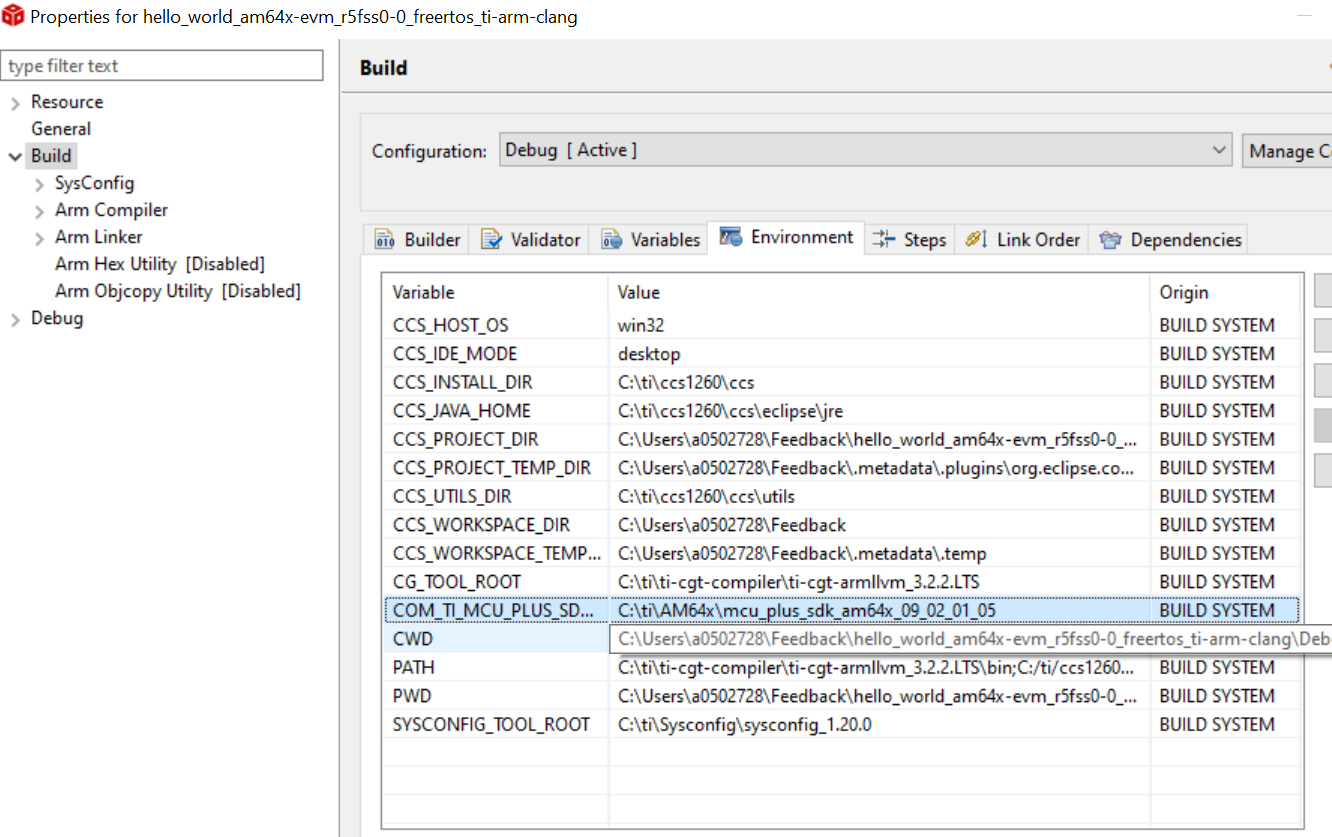Click the value 'win32'
This screenshot has height=837, width=1332.
tap(641, 325)
